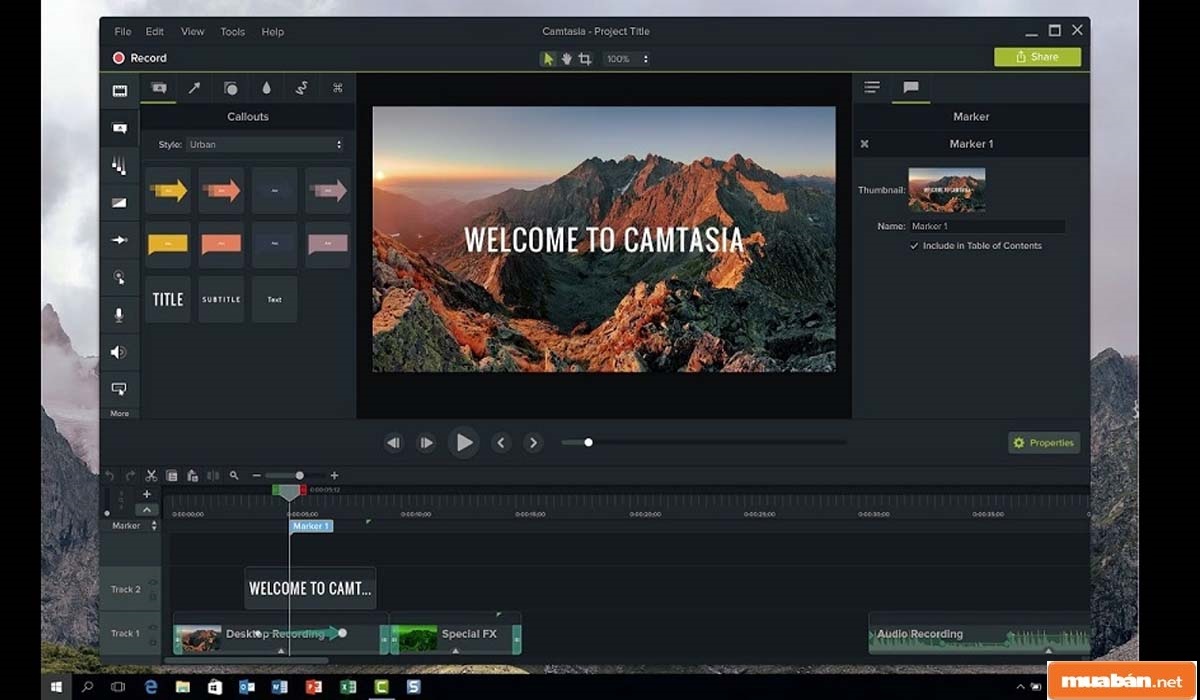
Task: Click the Play button
Action: [463, 442]
